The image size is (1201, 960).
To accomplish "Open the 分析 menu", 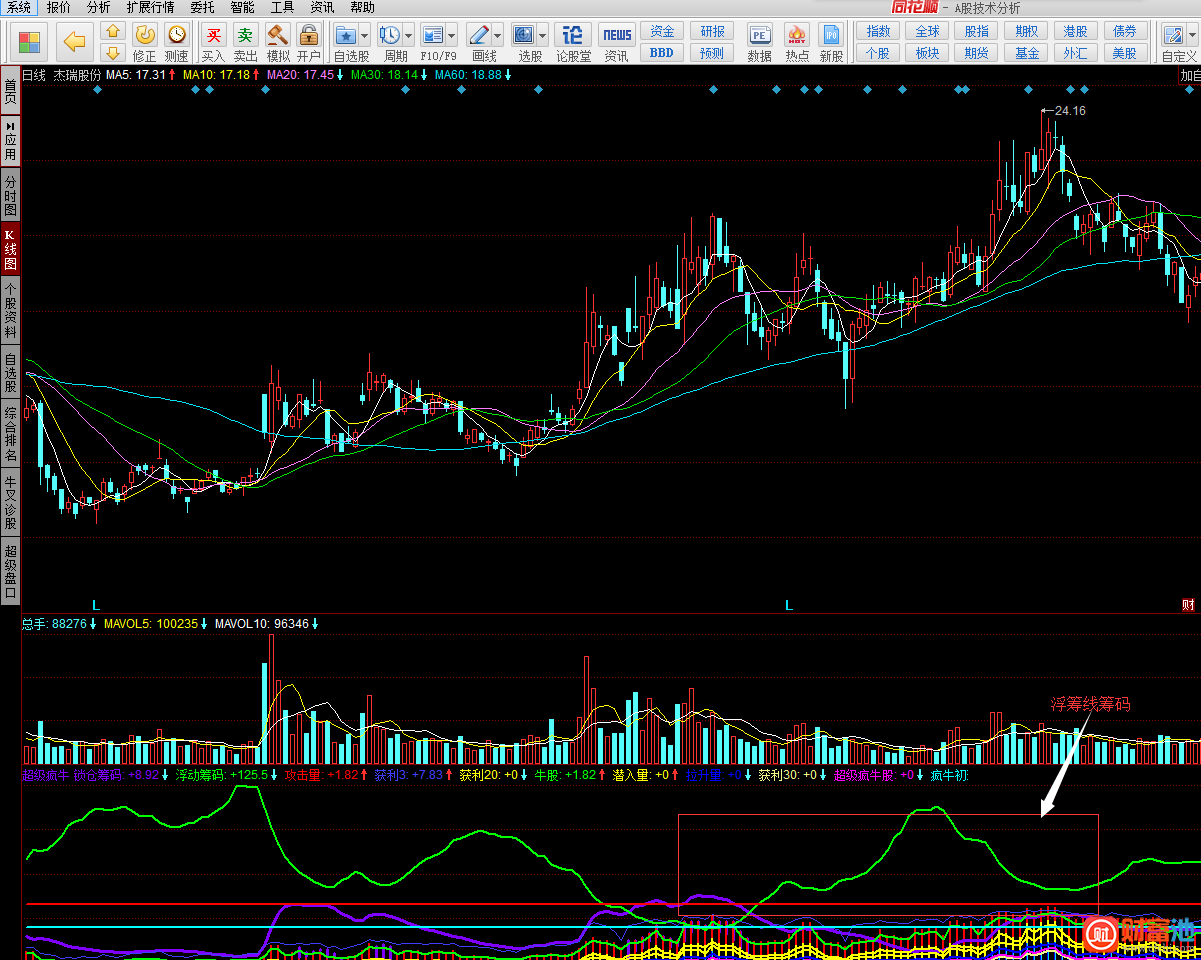I will (98, 8).
